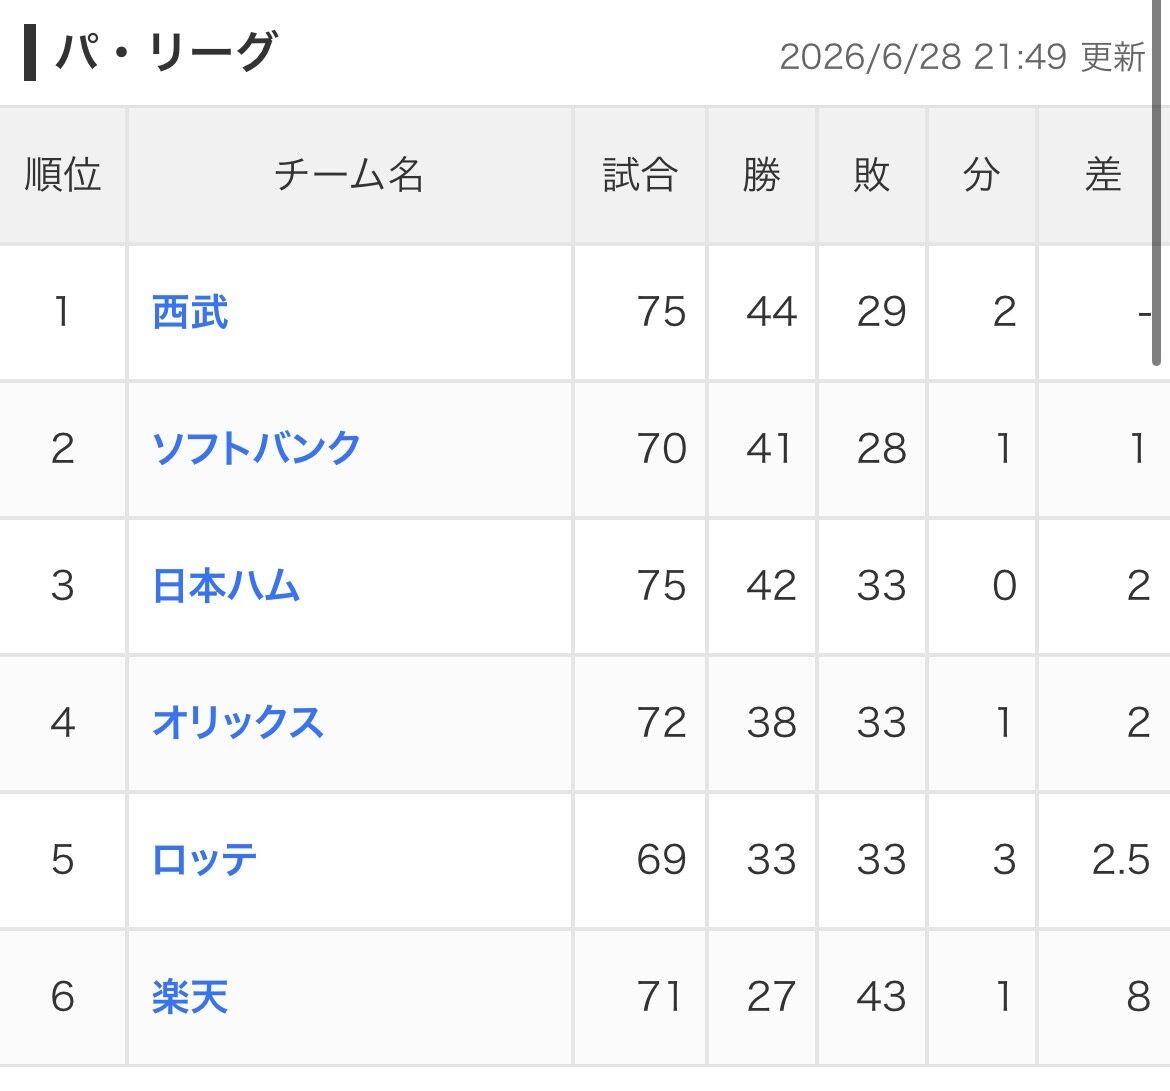Click the 分 column header

pyautogui.click(x=981, y=175)
